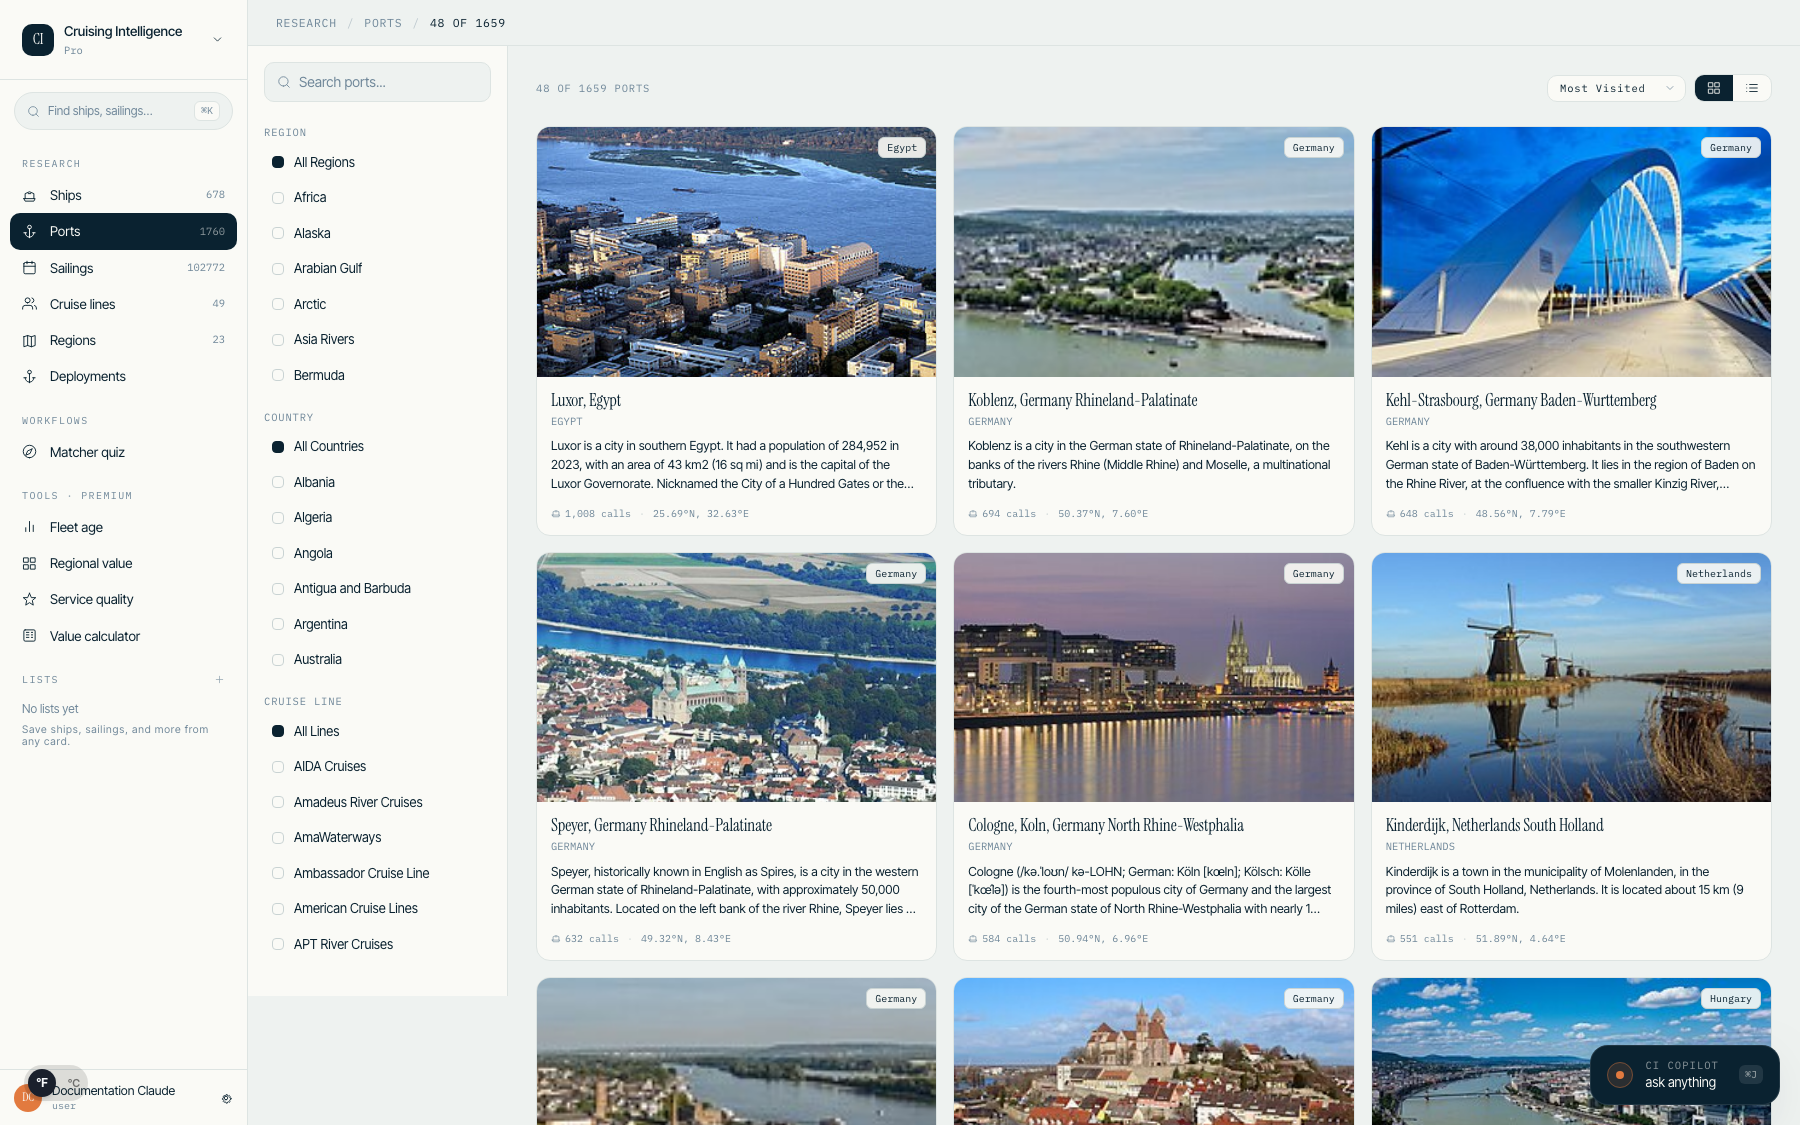Click the Netherlands tag on Kinderdijk card

click(x=1718, y=574)
